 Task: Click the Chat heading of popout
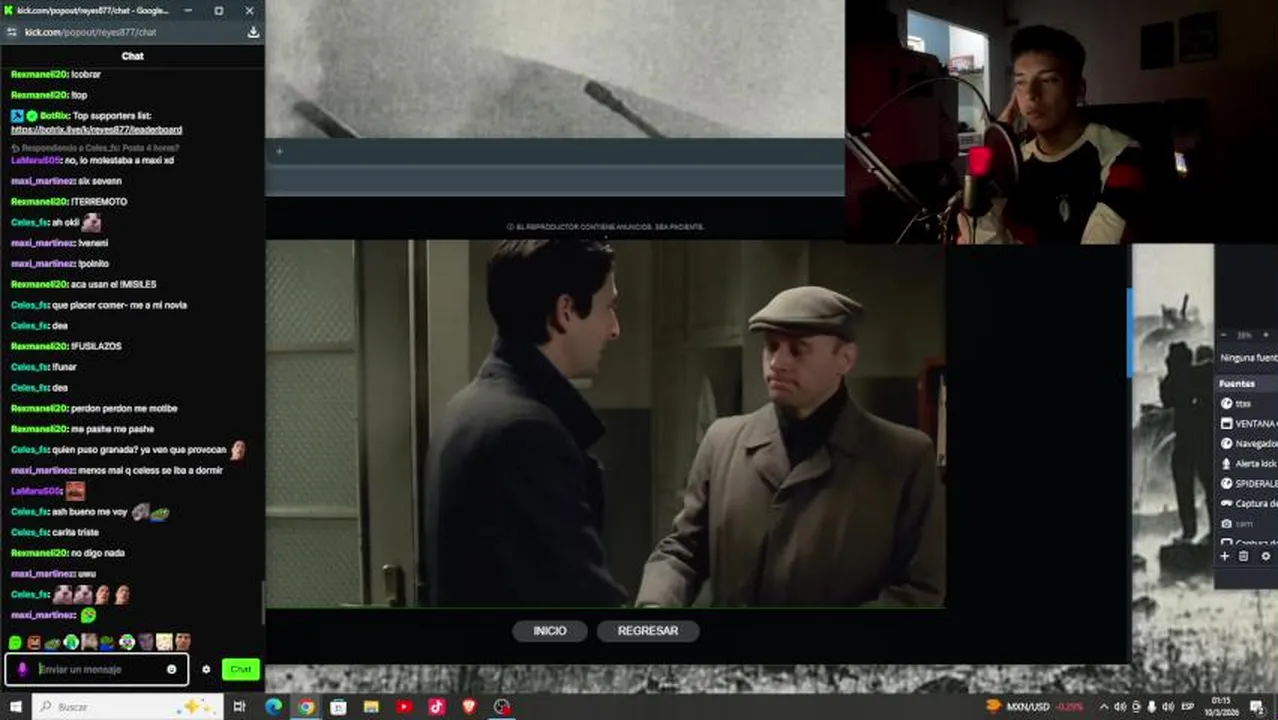(133, 56)
